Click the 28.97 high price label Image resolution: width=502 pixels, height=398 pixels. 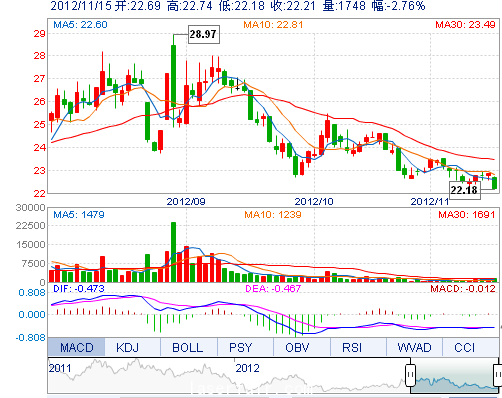tap(204, 34)
